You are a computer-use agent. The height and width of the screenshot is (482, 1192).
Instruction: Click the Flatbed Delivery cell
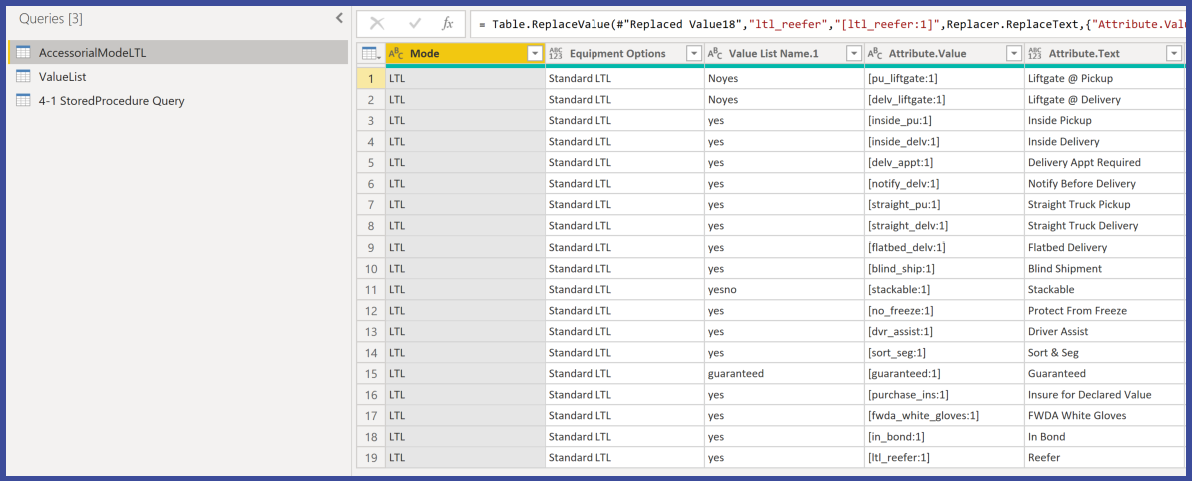pos(1104,247)
